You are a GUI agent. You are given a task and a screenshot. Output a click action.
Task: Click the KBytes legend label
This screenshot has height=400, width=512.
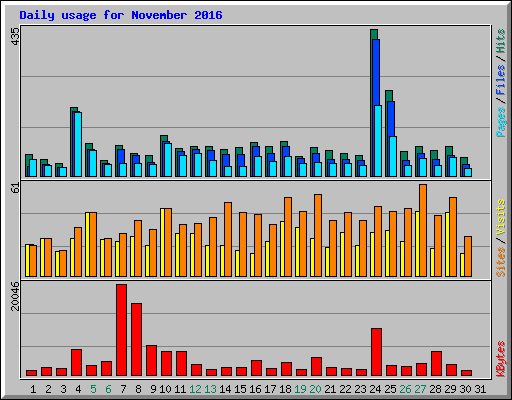tap(501, 359)
